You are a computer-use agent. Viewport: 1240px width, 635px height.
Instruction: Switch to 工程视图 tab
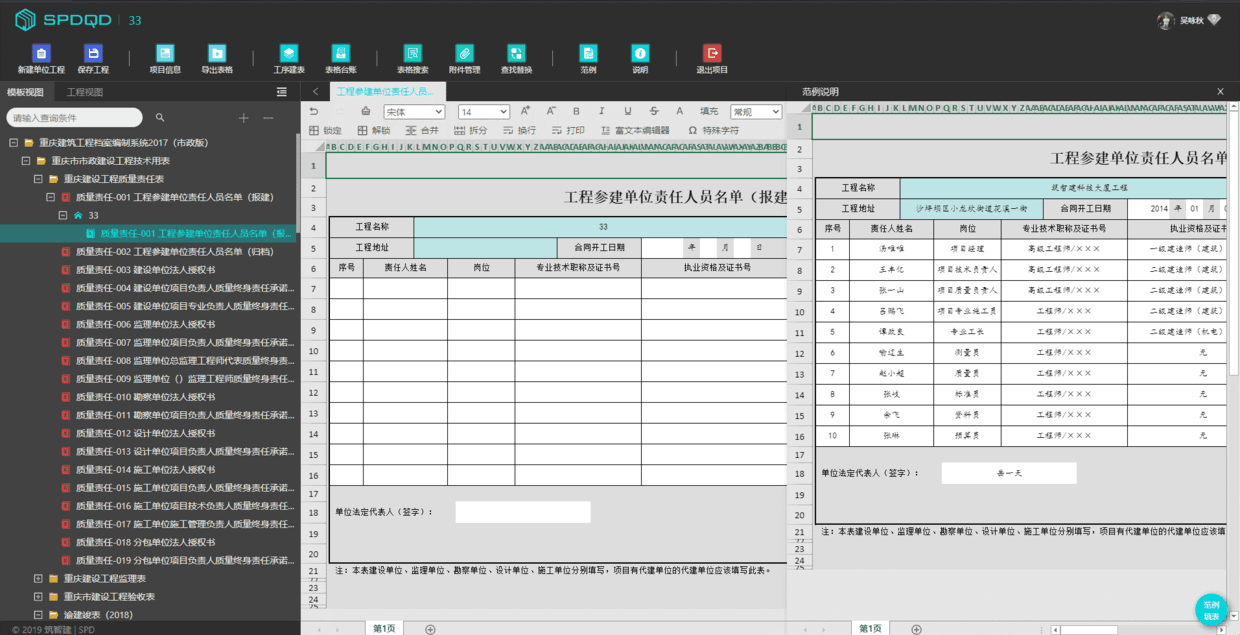coord(85,92)
